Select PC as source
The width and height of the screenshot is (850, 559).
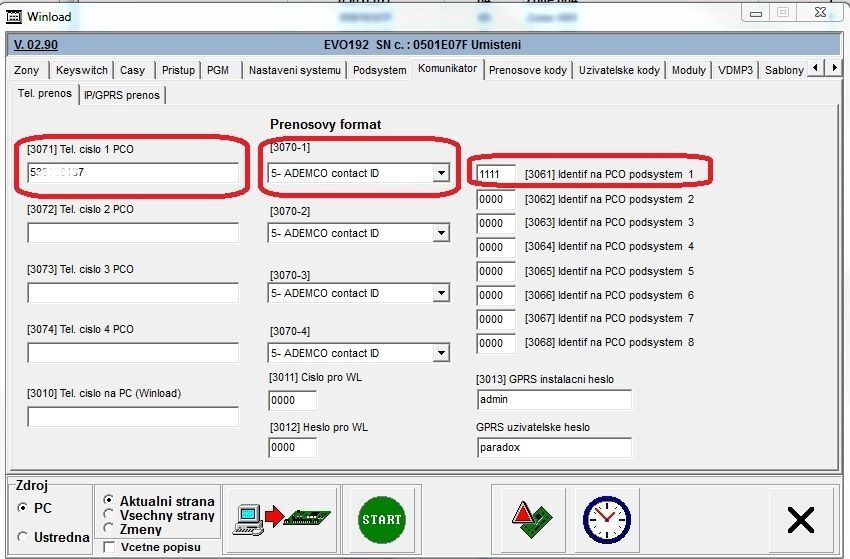pyautogui.click(x=23, y=508)
